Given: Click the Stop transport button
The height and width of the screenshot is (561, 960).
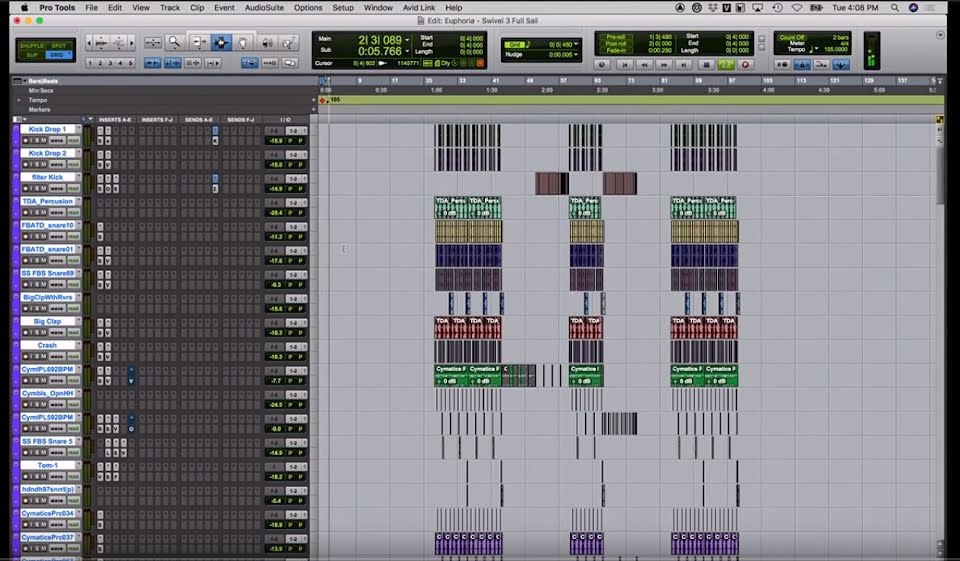Looking at the screenshot, I should 706,64.
